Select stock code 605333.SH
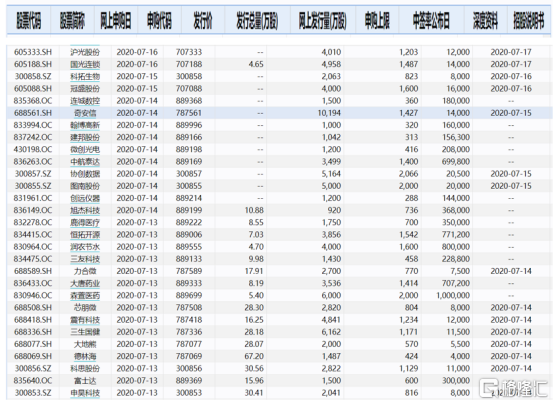This screenshot has height=405, width=554. pos(33,52)
